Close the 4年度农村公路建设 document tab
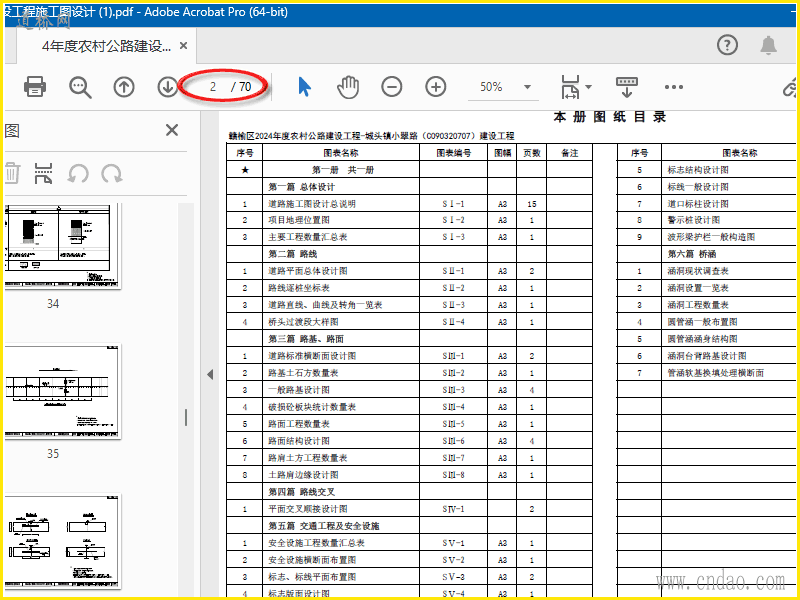Screen dimensions: 800x600 184,46
